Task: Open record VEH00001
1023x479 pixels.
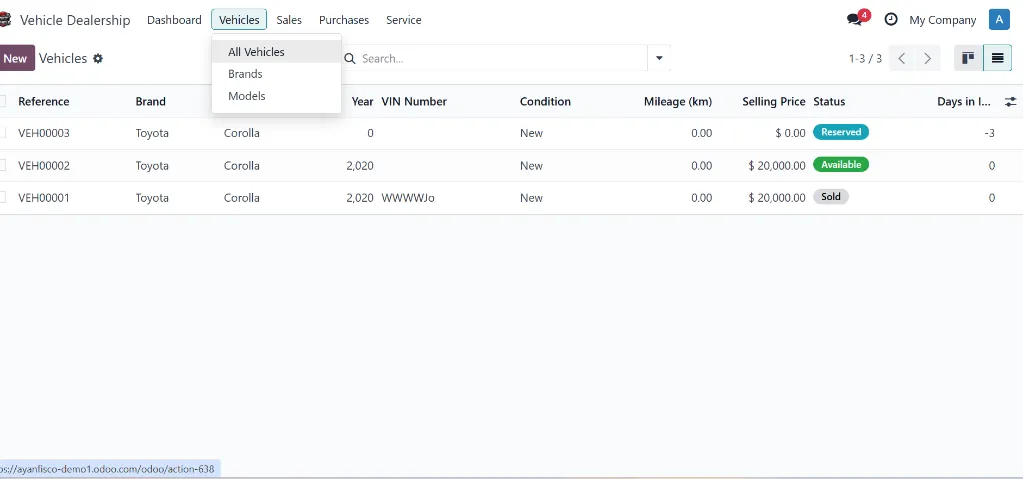Action: tap(44, 198)
